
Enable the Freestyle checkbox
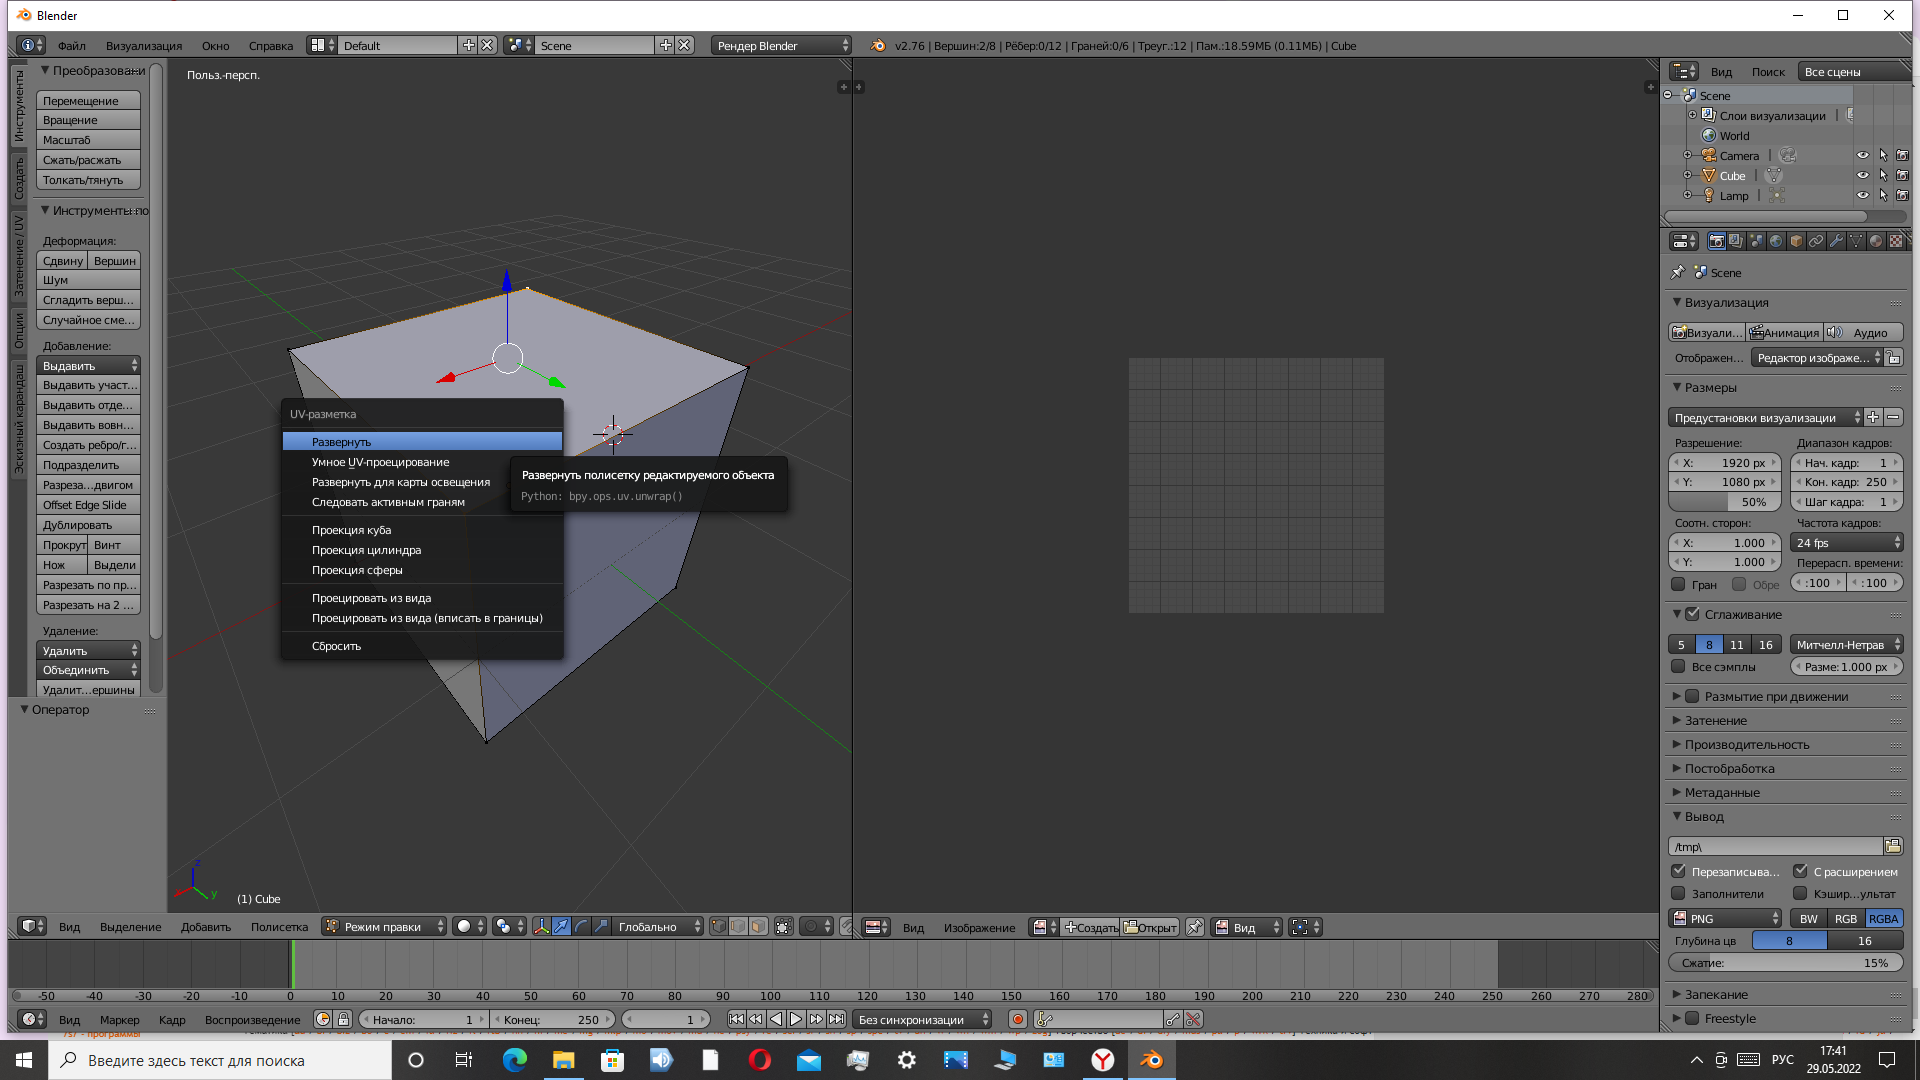[x=1692, y=1018]
